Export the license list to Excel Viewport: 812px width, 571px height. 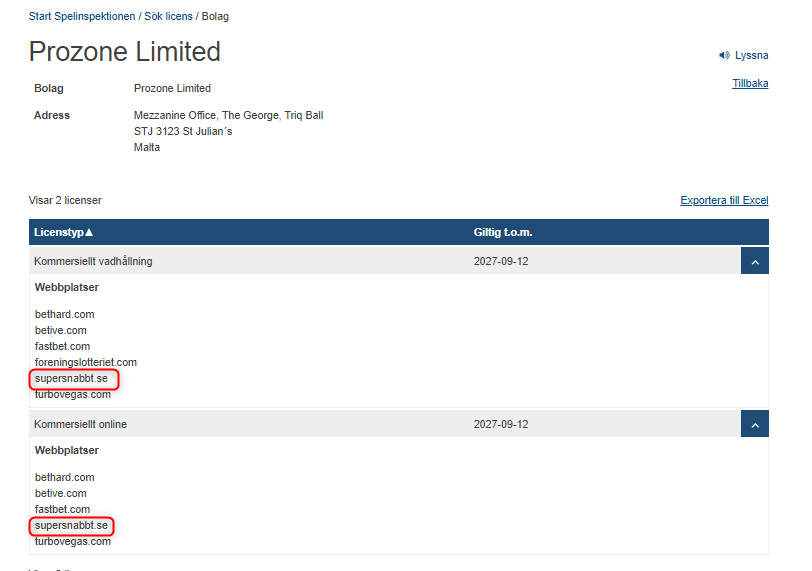point(724,200)
